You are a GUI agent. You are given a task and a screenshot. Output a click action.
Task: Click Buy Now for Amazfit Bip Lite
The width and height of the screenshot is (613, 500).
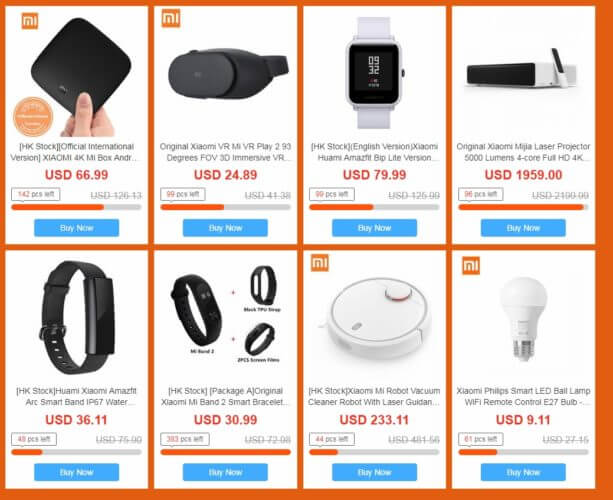(375, 228)
